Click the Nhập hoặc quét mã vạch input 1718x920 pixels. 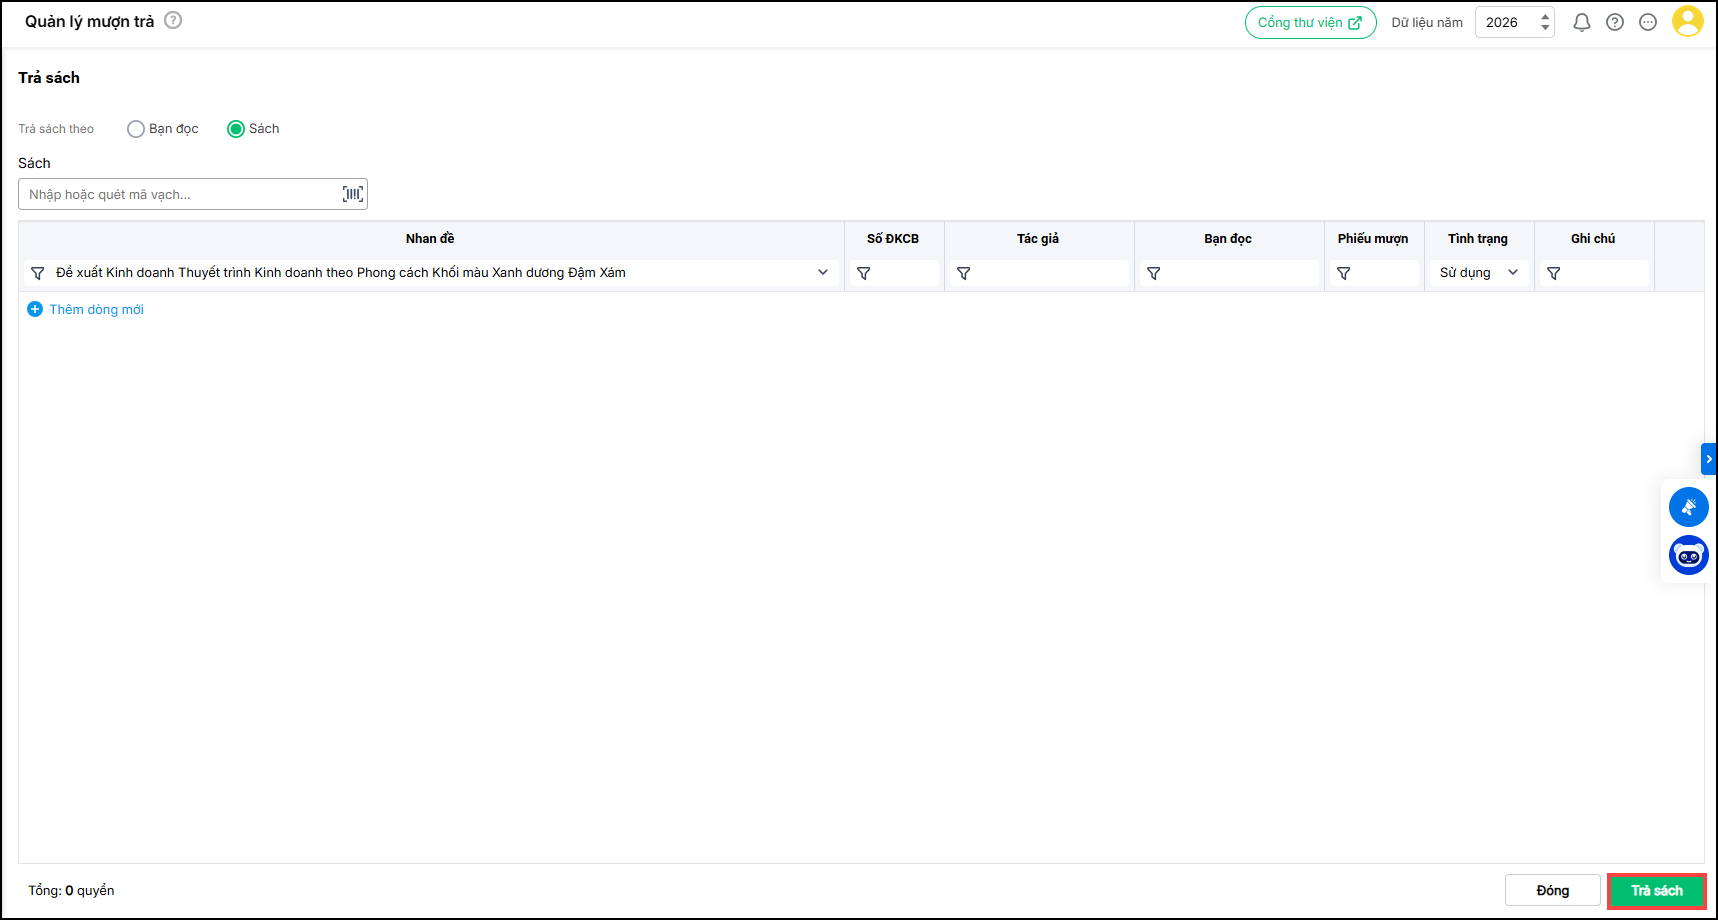[180, 194]
